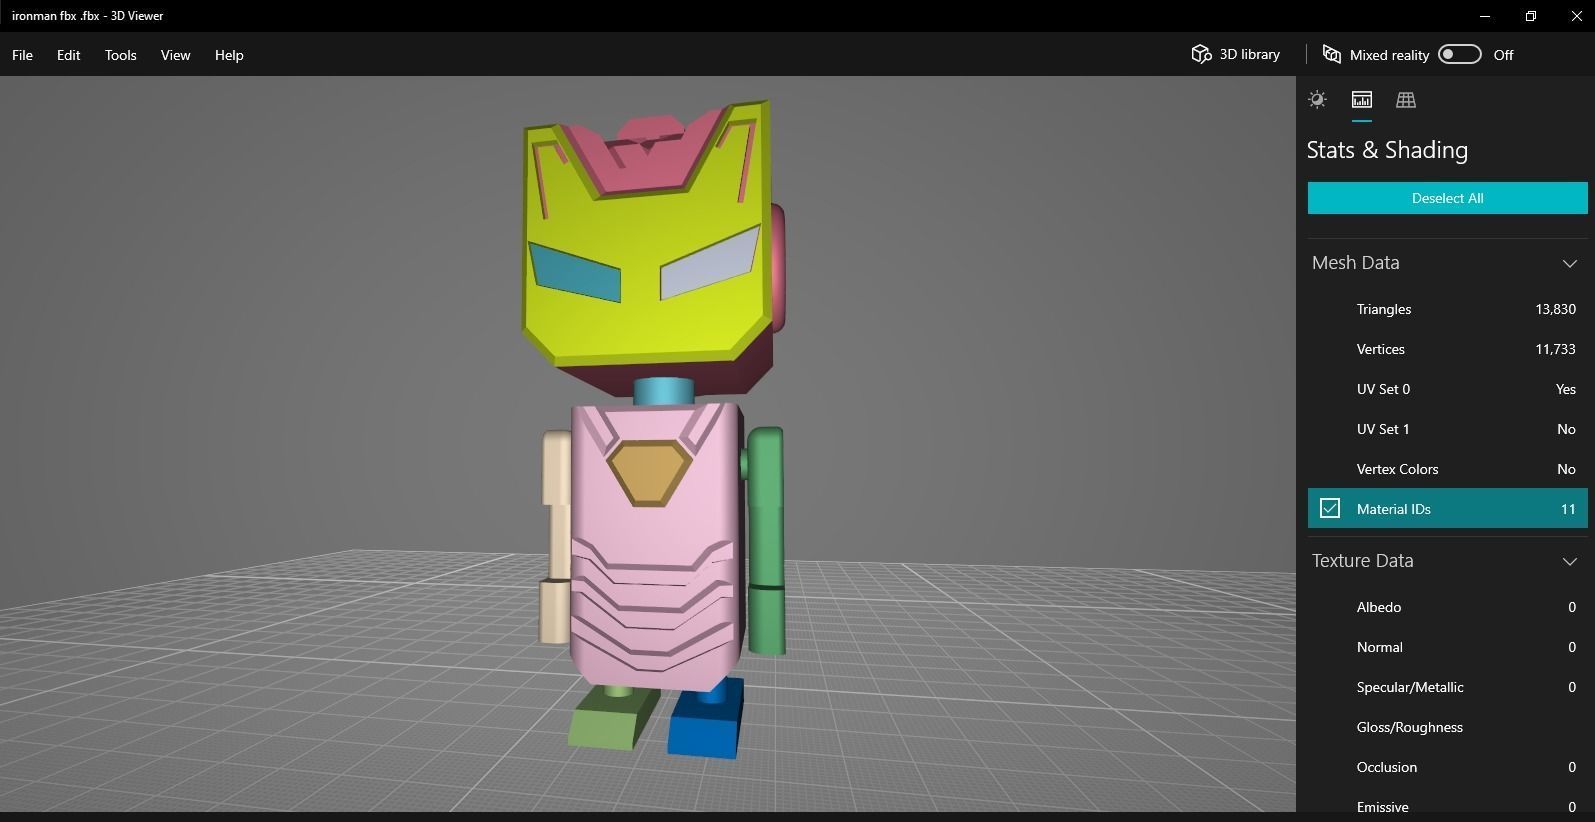Image resolution: width=1595 pixels, height=822 pixels.
Task: Open the View menu
Action: (x=175, y=55)
